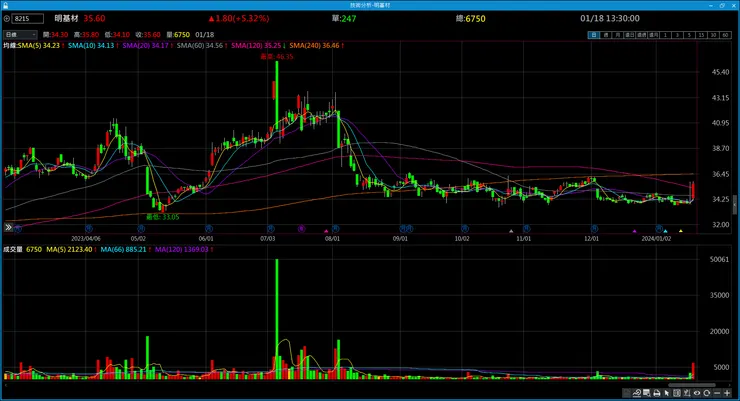Click the 均線 indicator title
This screenshot has width=740, height=401.
(10, 45)
